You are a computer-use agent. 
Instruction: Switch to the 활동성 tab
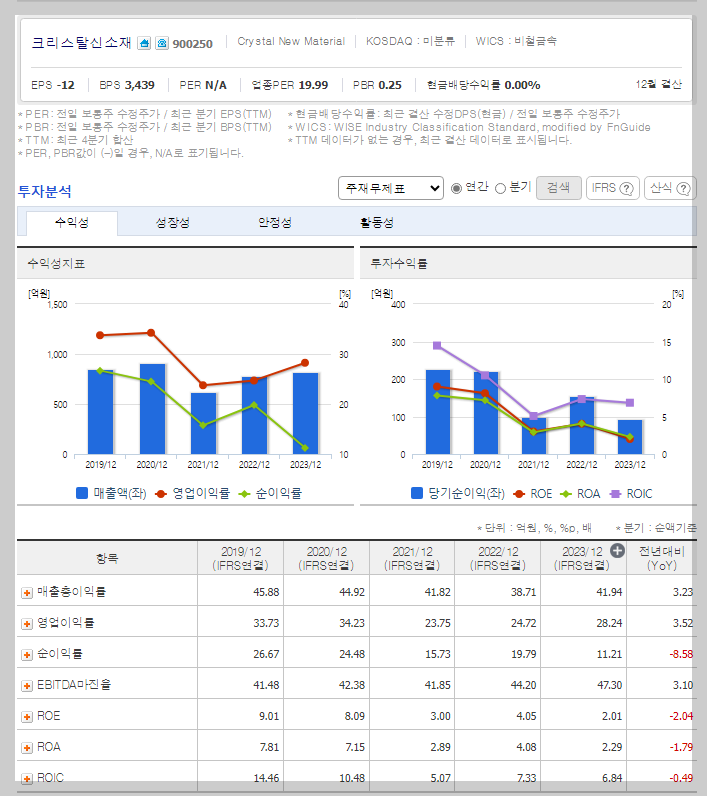[x=377, y=223]
